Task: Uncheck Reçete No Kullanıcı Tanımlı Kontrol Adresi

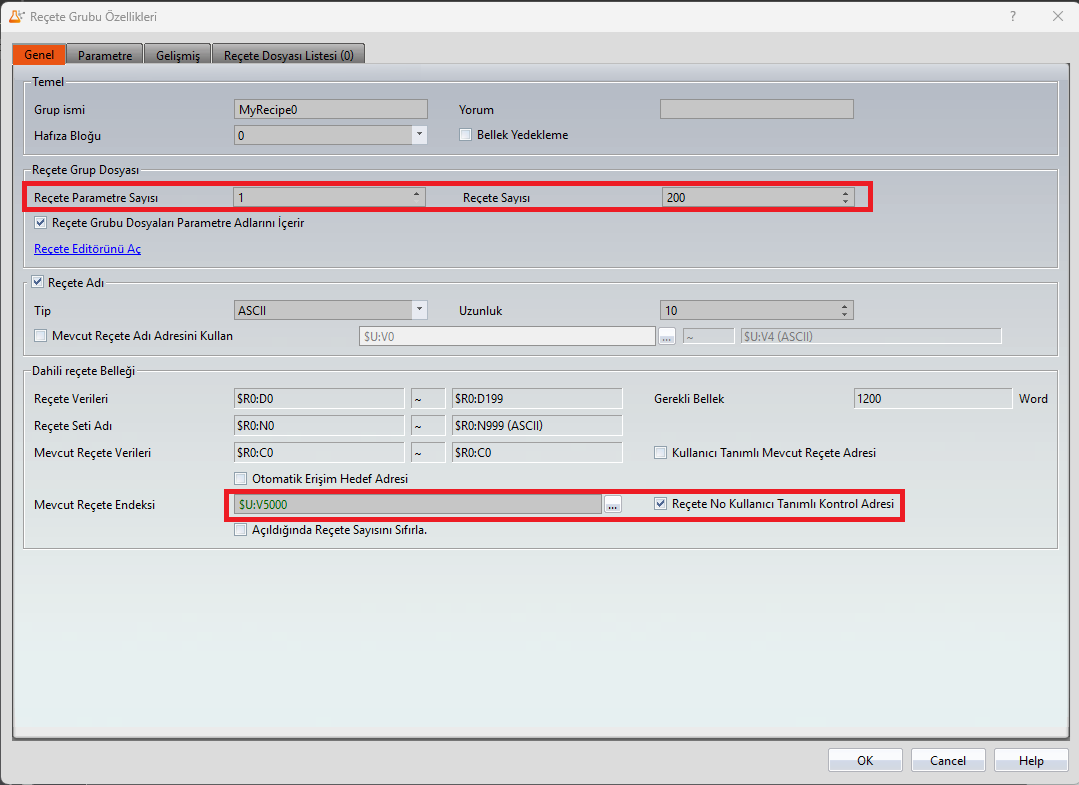Action: coord(661,504)
